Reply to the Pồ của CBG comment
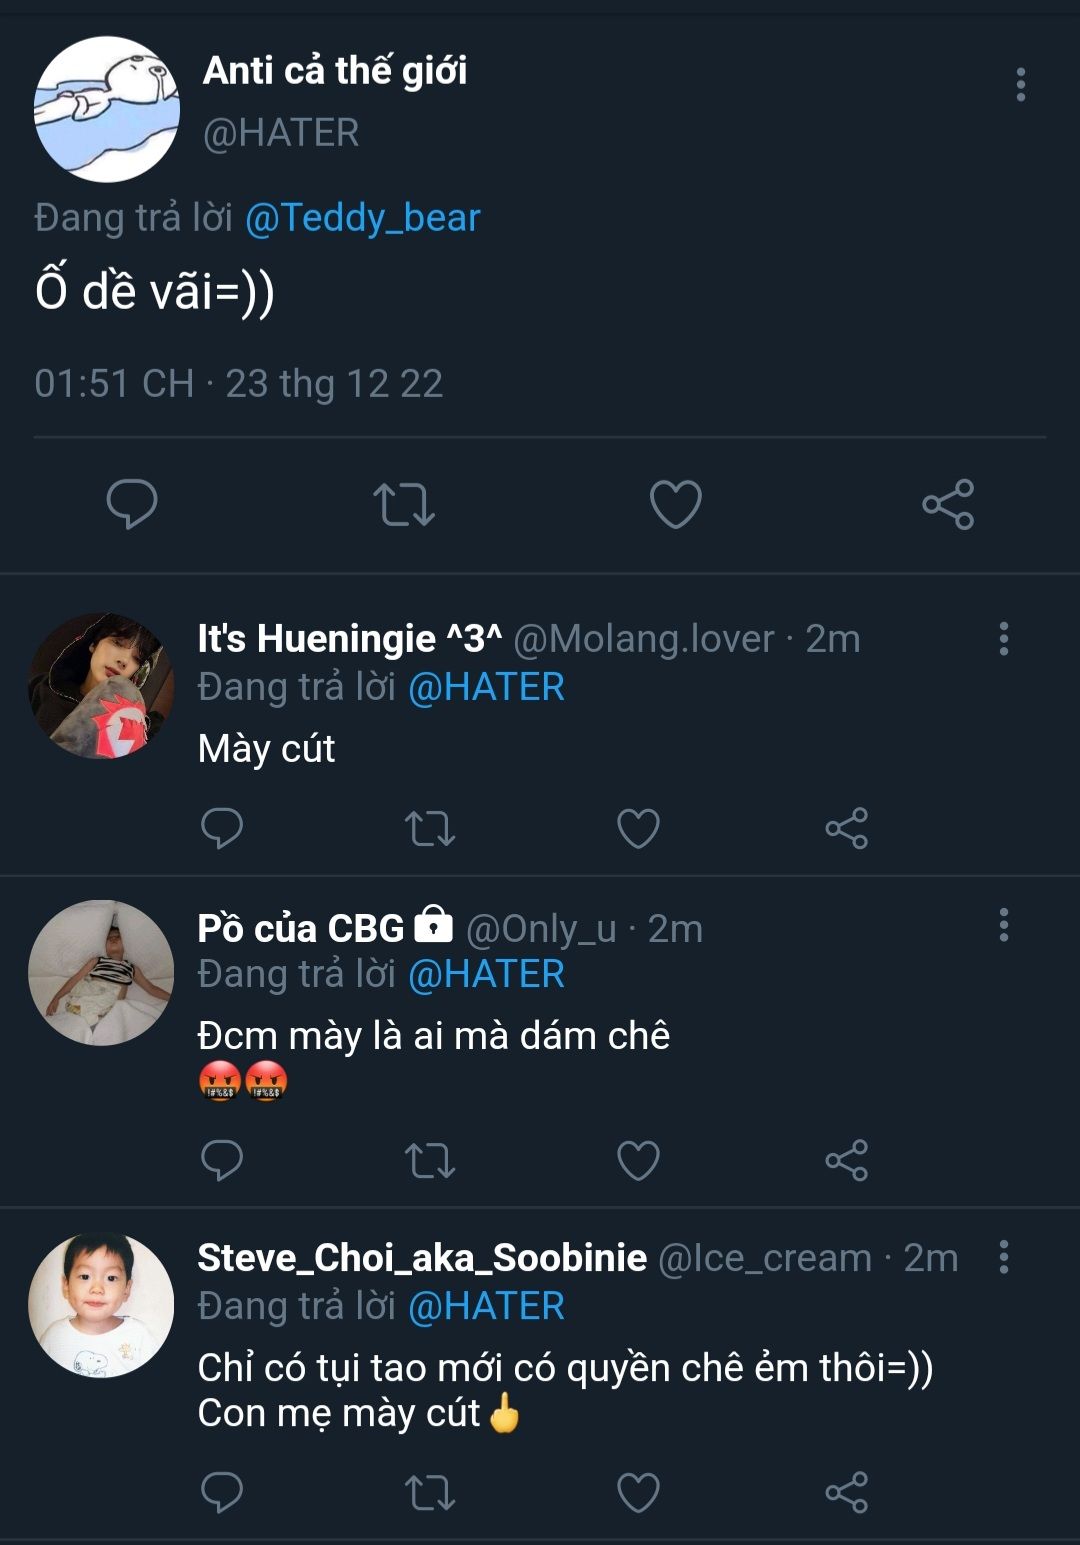 tap(222, 1160)
